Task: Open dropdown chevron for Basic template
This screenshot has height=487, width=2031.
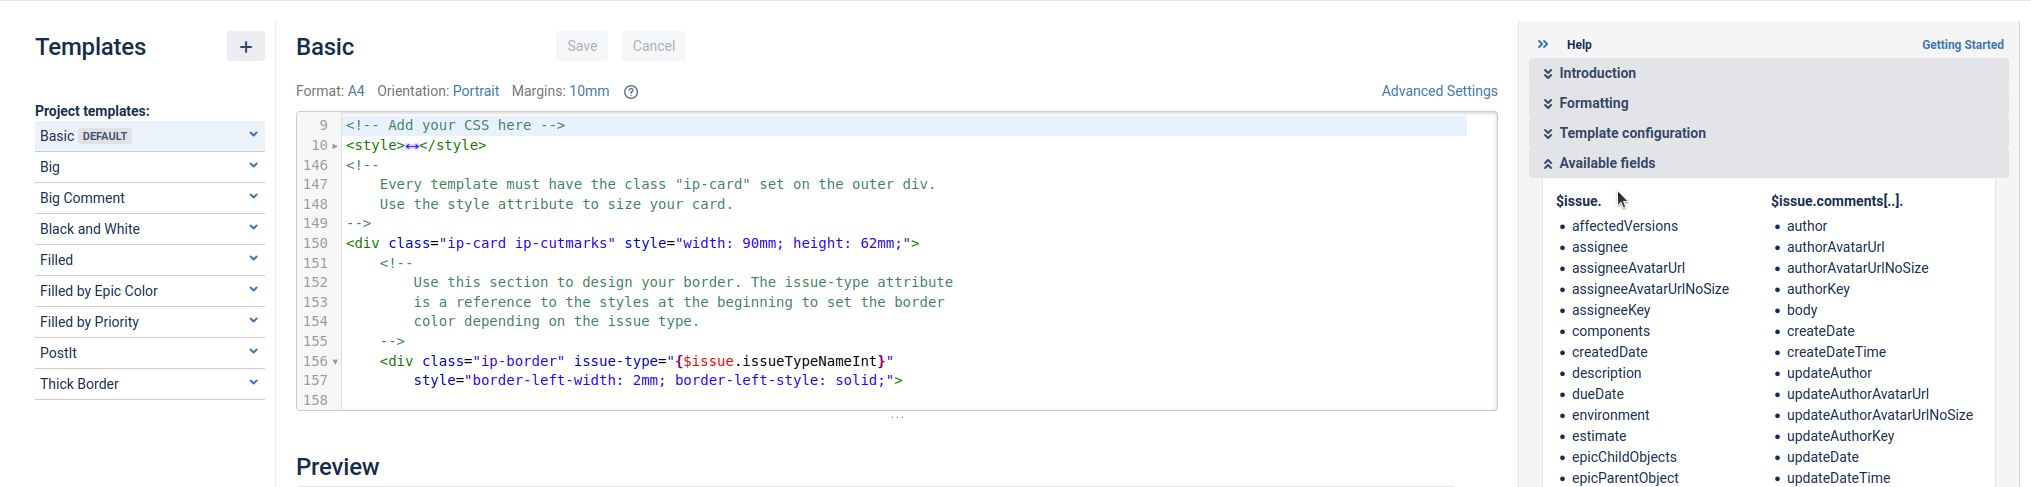Action: click(253, 135)
